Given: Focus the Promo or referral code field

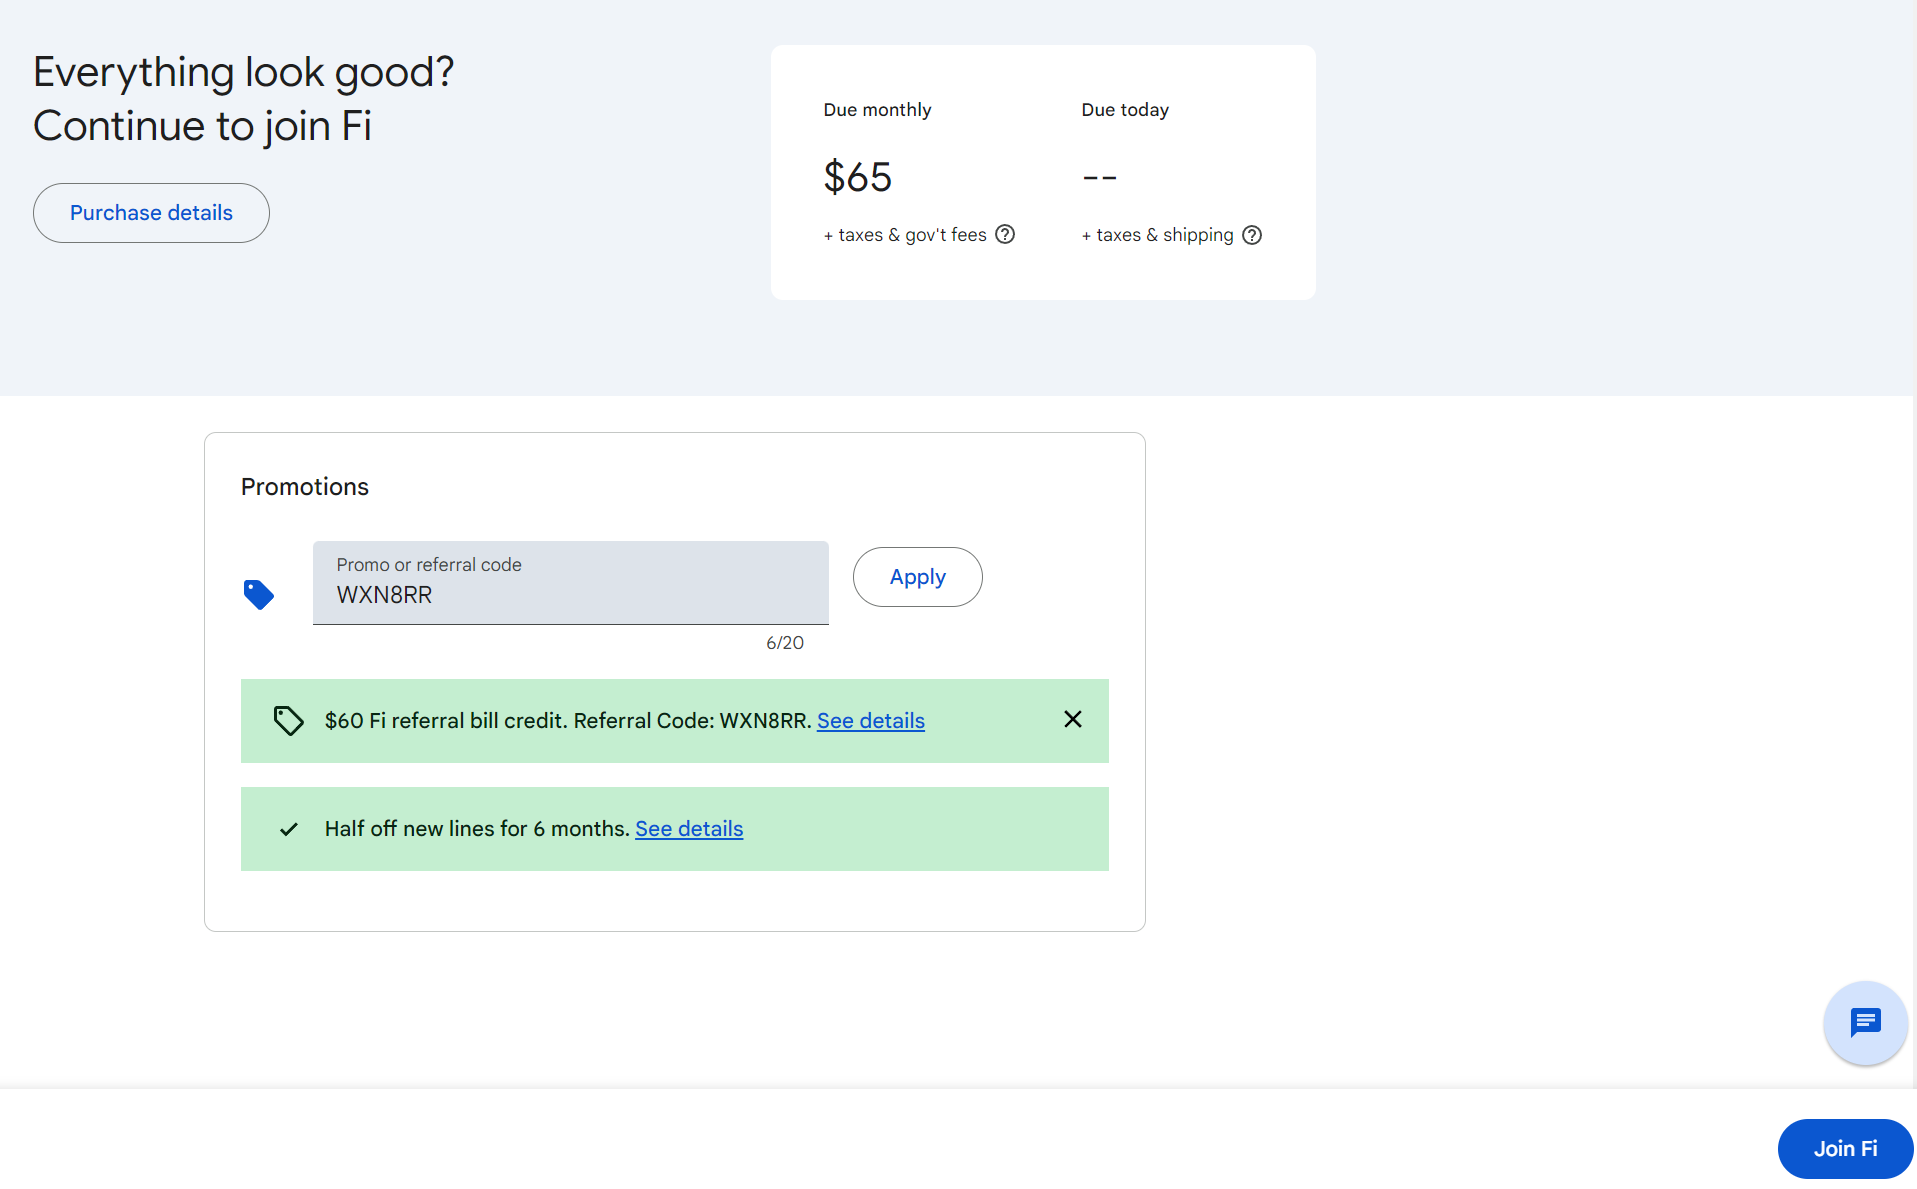Looking at the screenshot, I should tap(571, 583).
